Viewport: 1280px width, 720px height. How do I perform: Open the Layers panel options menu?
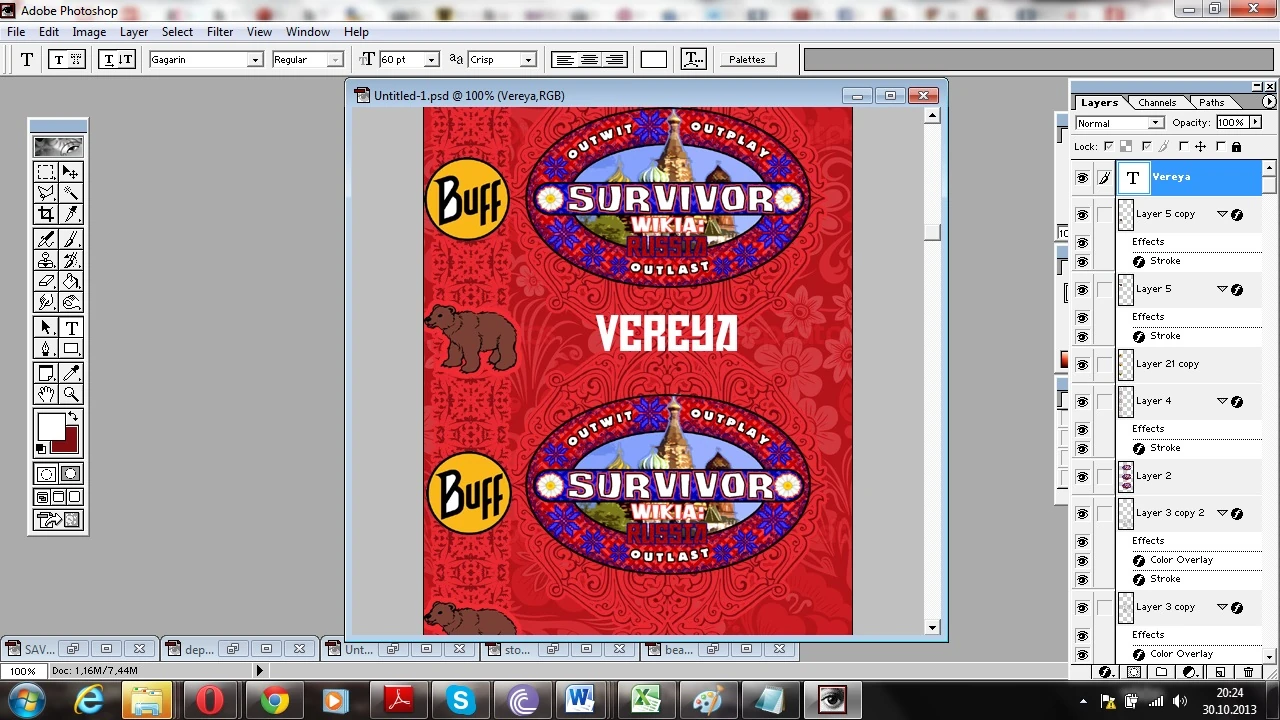1269,102
